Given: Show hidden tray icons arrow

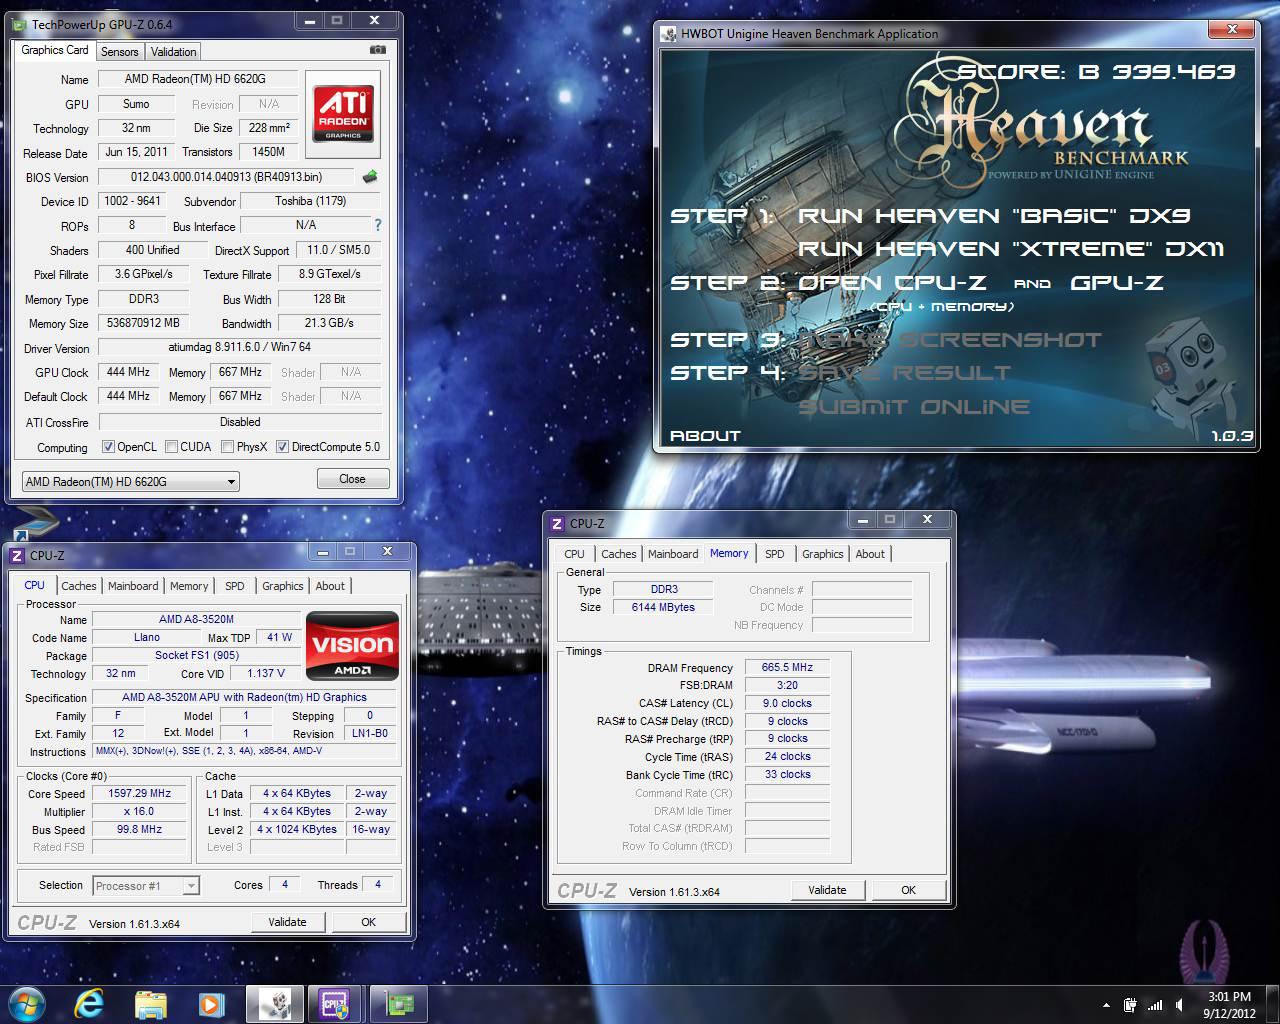Looking at the screenshot, I should pos(1106,1005).
